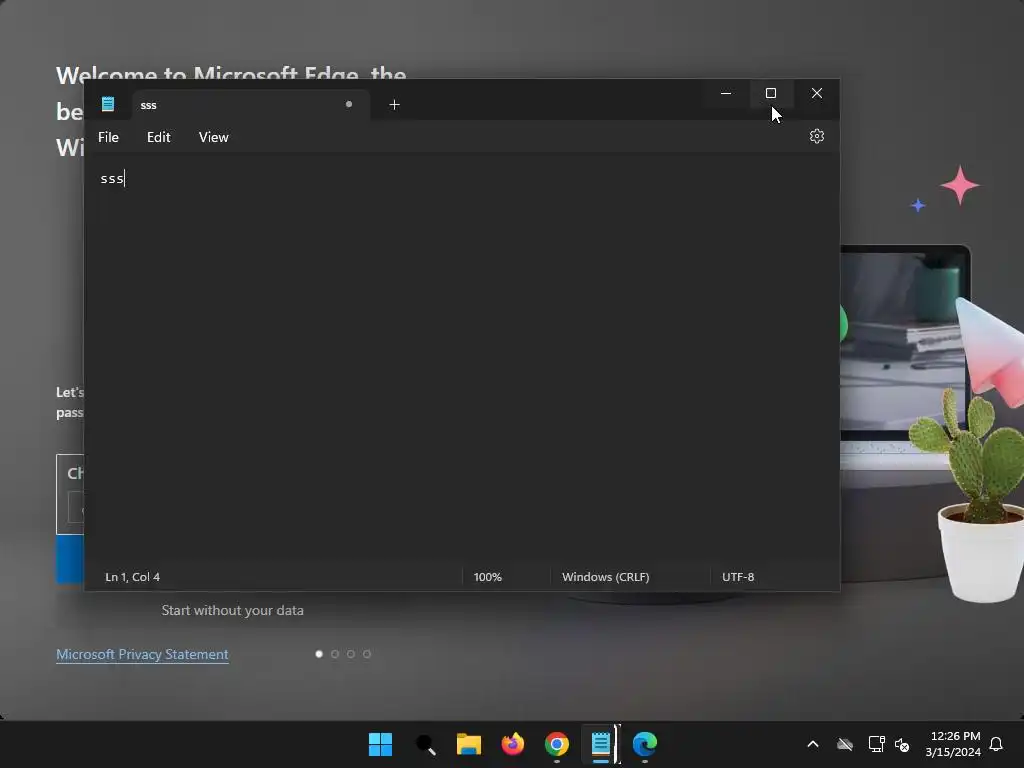1024x768 pixels.
Task: Switch to Microsoft Edge in taskbar
Action: 645,744
